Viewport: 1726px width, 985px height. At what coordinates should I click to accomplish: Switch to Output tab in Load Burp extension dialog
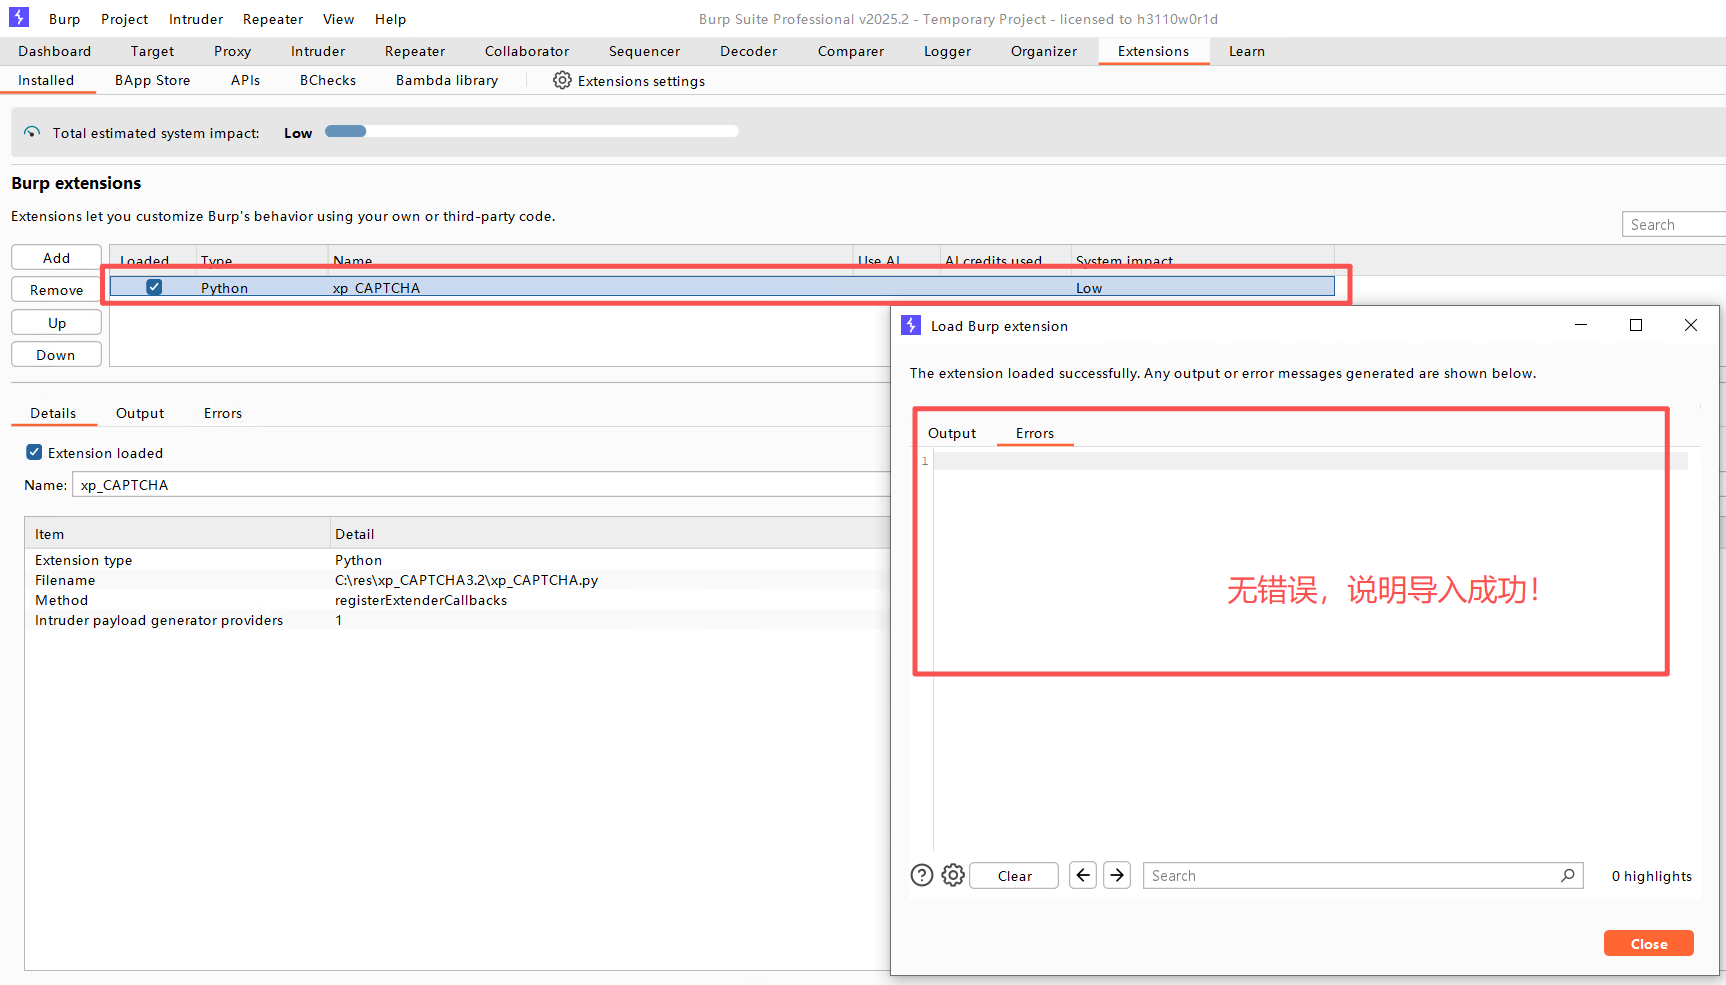(x=952, y=433)
